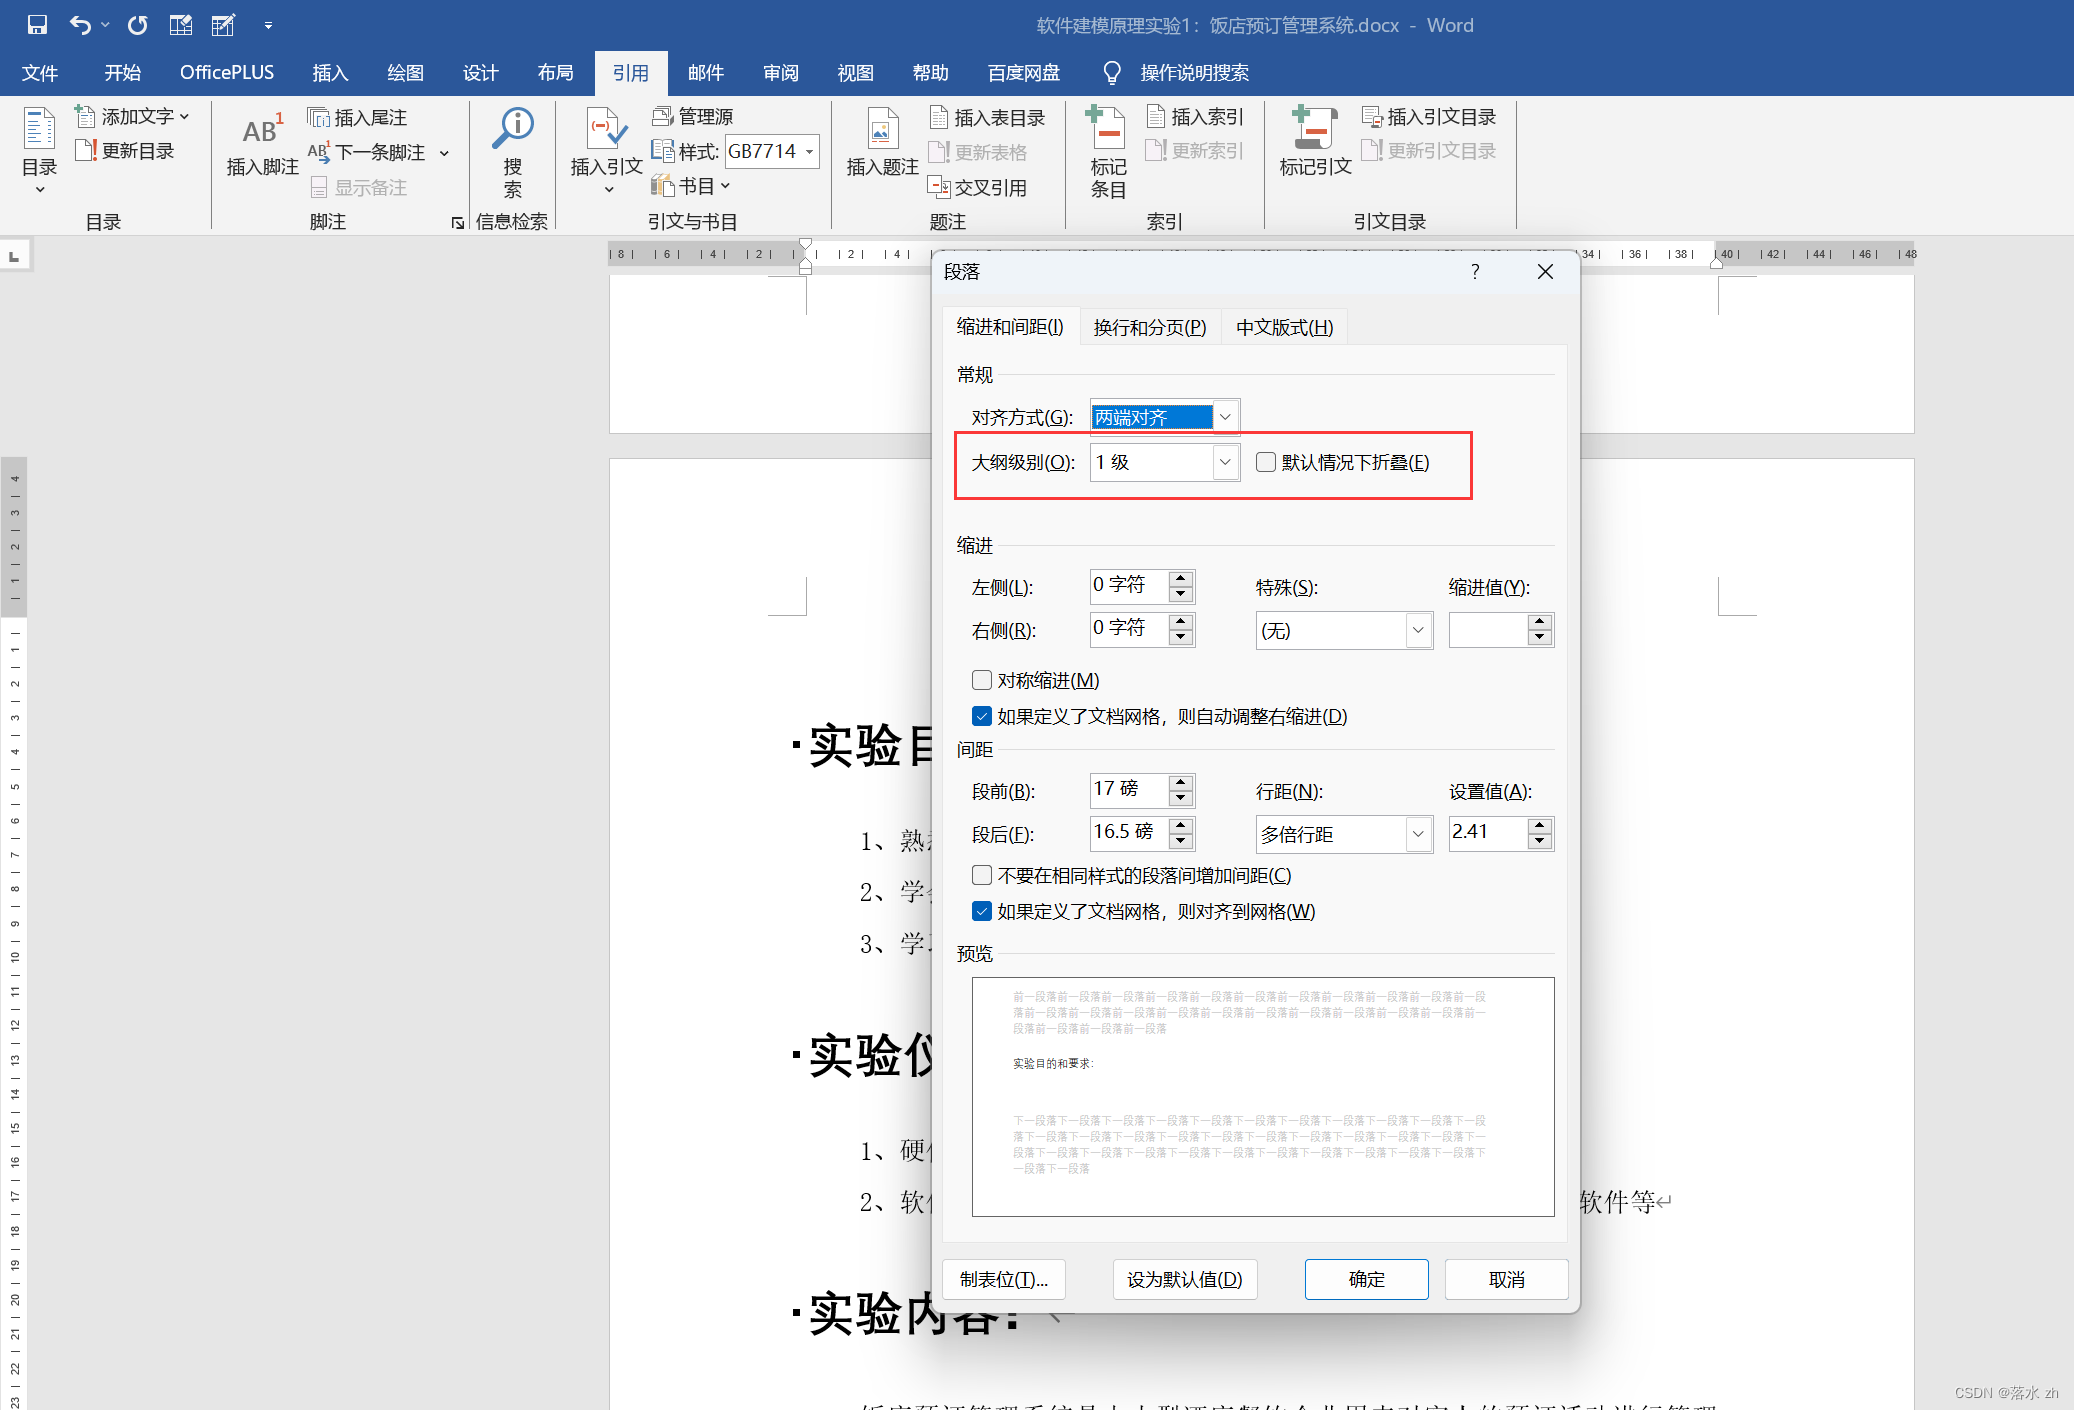Screen dimensions: 2074x1410
Task: Click the indent value (缩进值) input field
Action: (1489, 630)
